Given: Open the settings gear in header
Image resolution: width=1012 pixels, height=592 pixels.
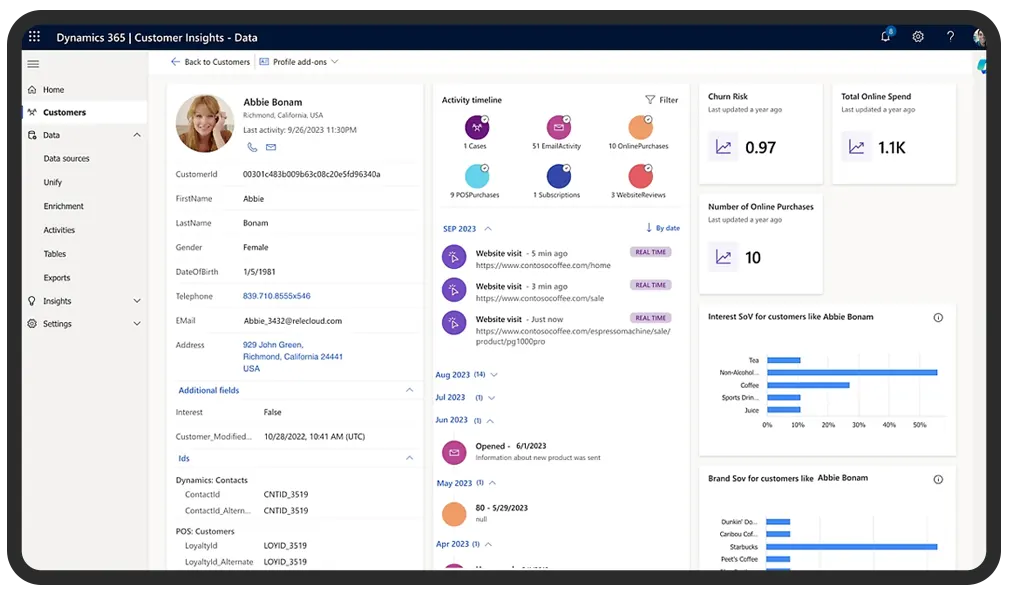Looking at the screenshot, I should 918,37.
